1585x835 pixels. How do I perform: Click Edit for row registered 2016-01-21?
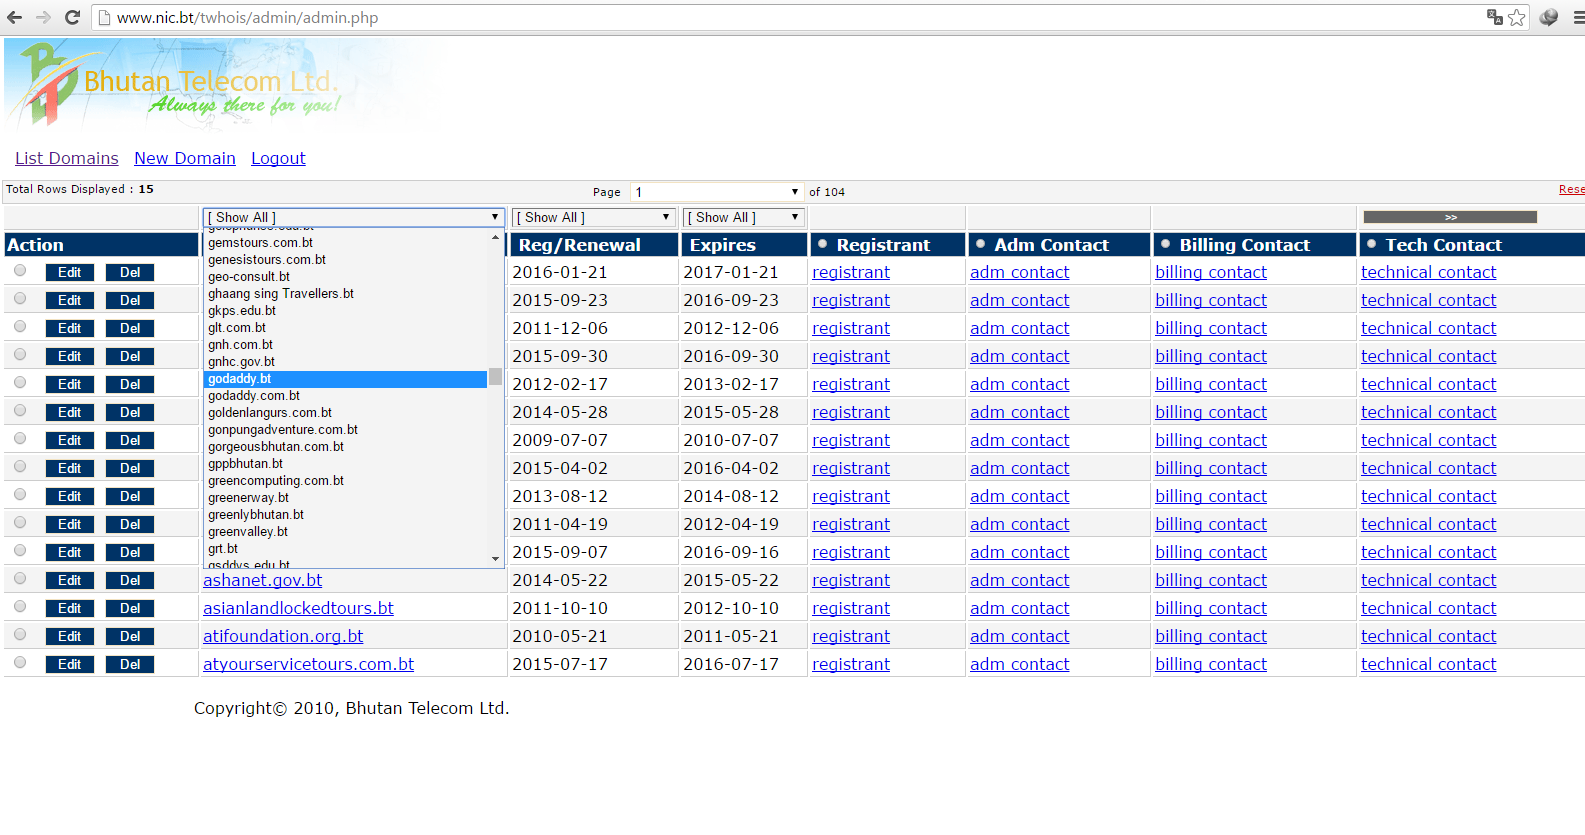pos(70,272)
